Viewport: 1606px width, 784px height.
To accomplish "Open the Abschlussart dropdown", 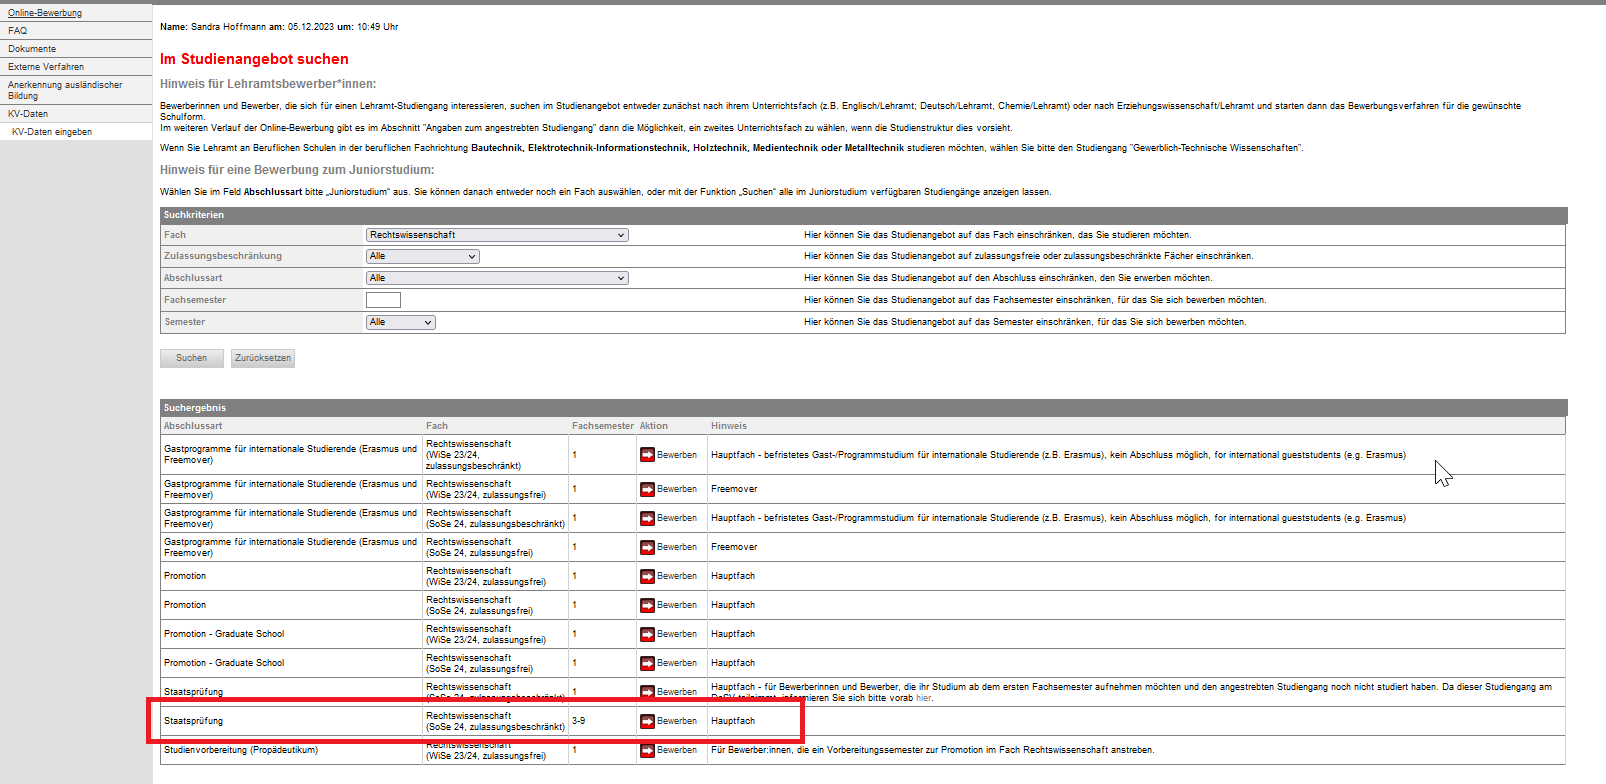I will pos(497,278).
